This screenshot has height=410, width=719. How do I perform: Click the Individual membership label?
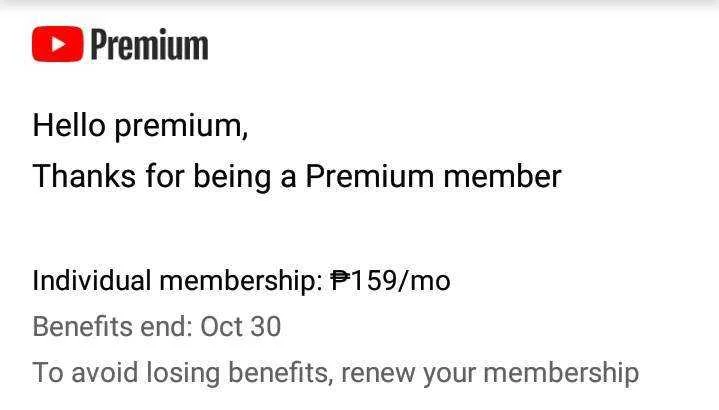[177, 280]
